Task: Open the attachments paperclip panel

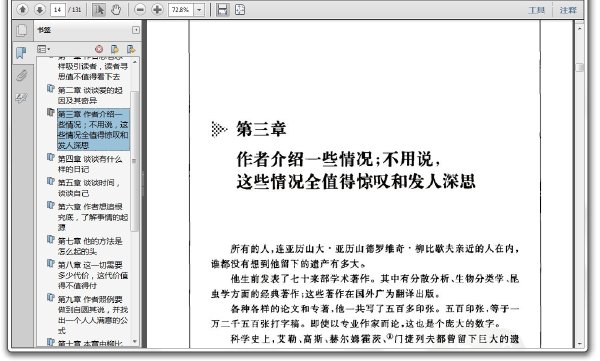Action: pos(21,75)
